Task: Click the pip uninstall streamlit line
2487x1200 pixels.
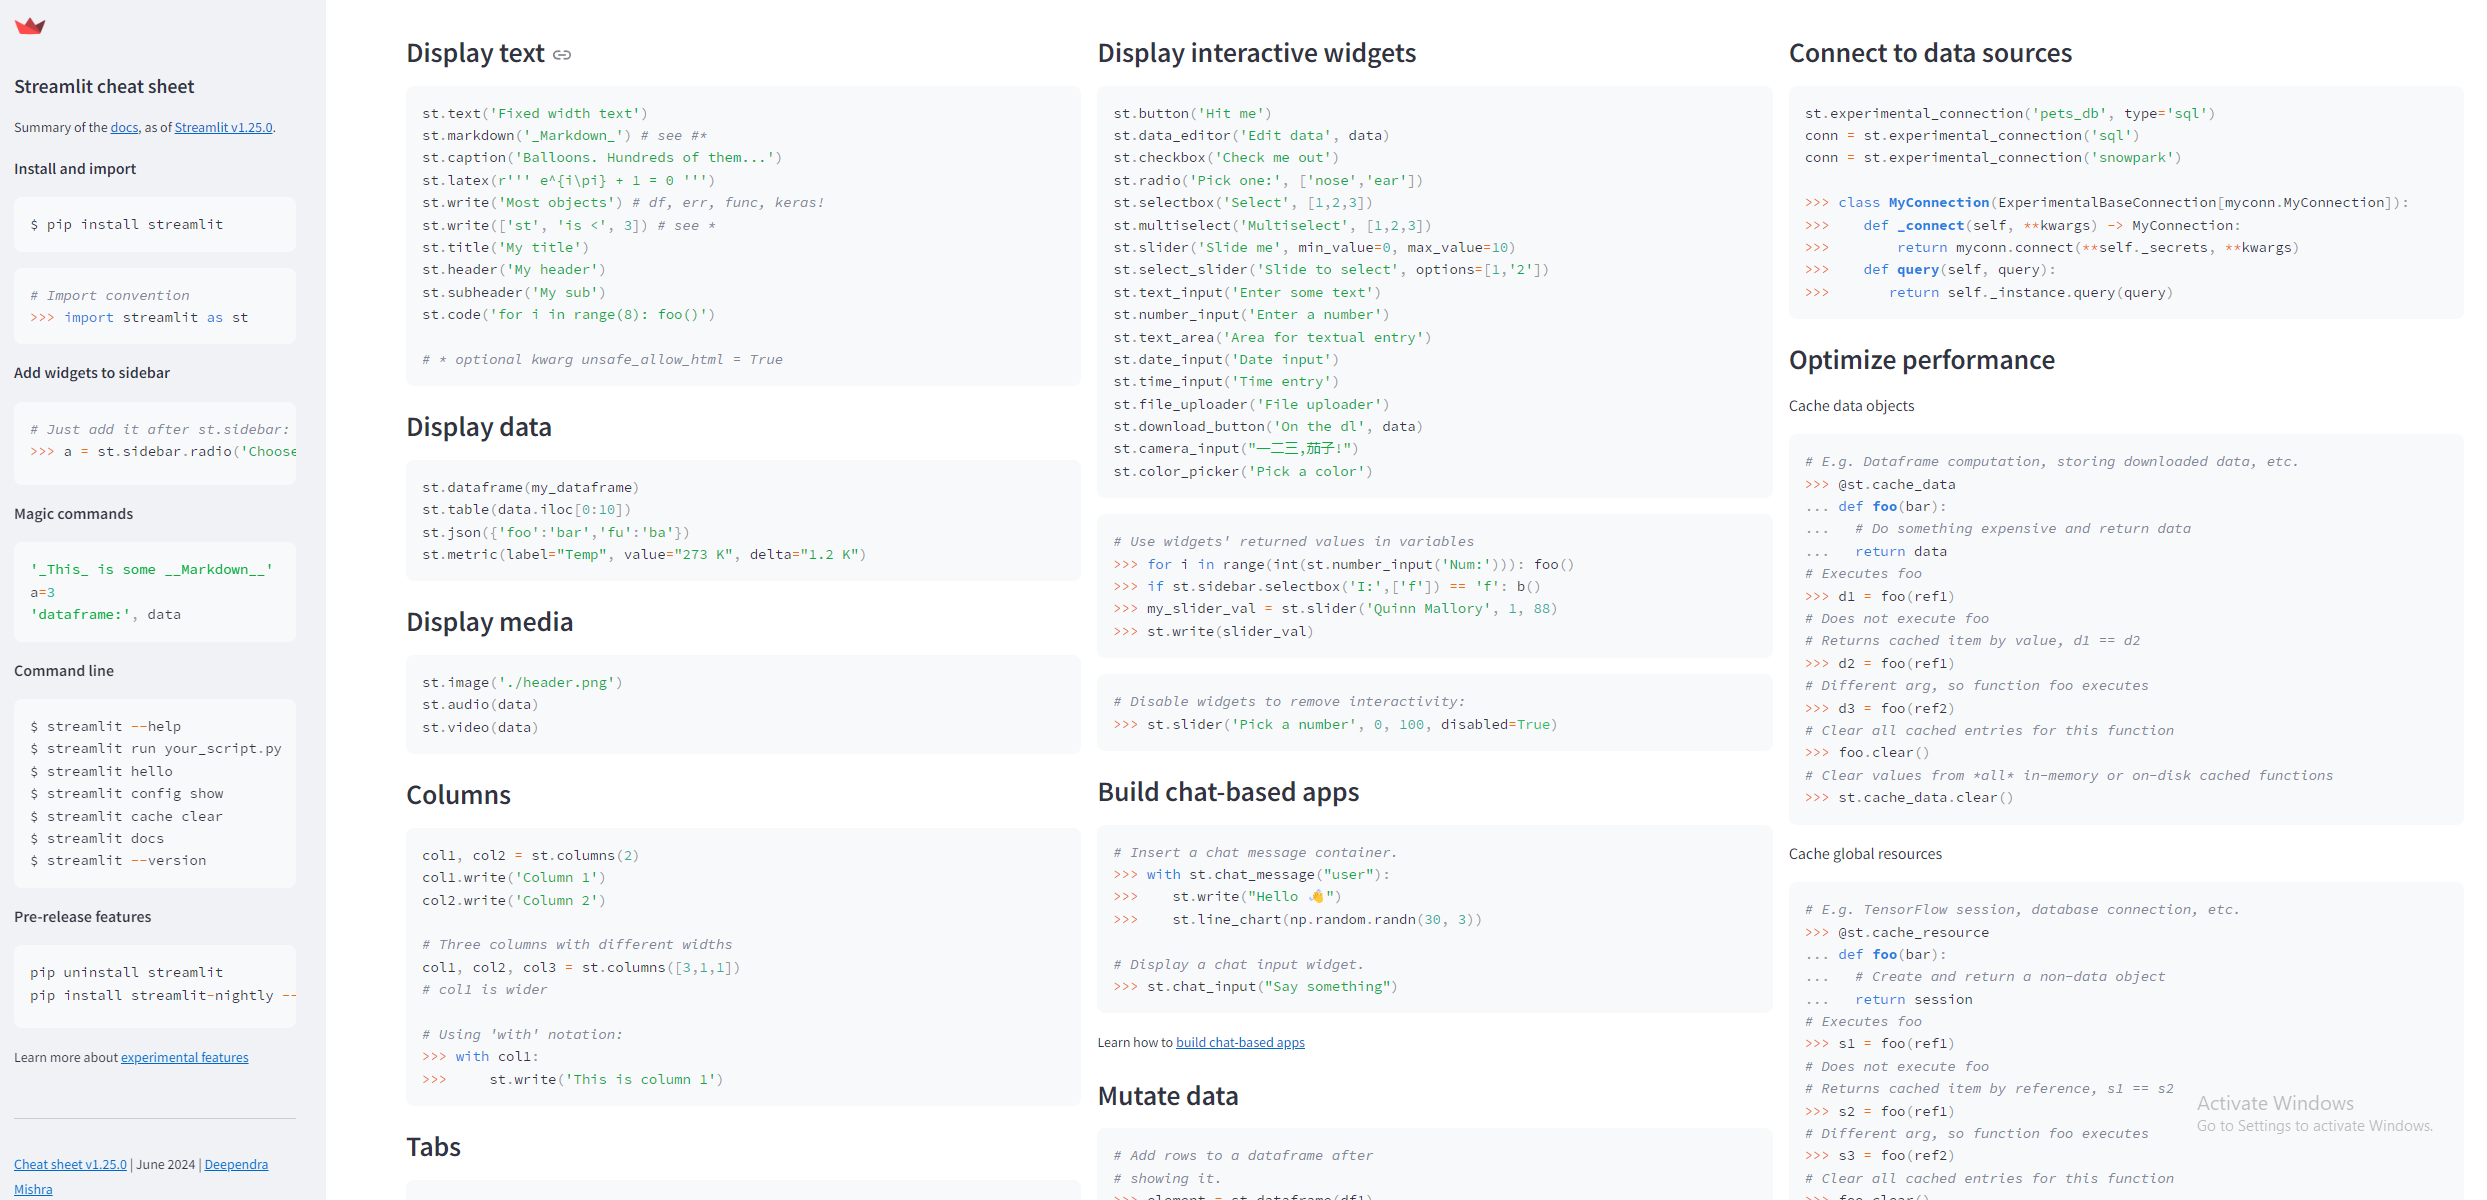Action: click(x=127, y=973)
